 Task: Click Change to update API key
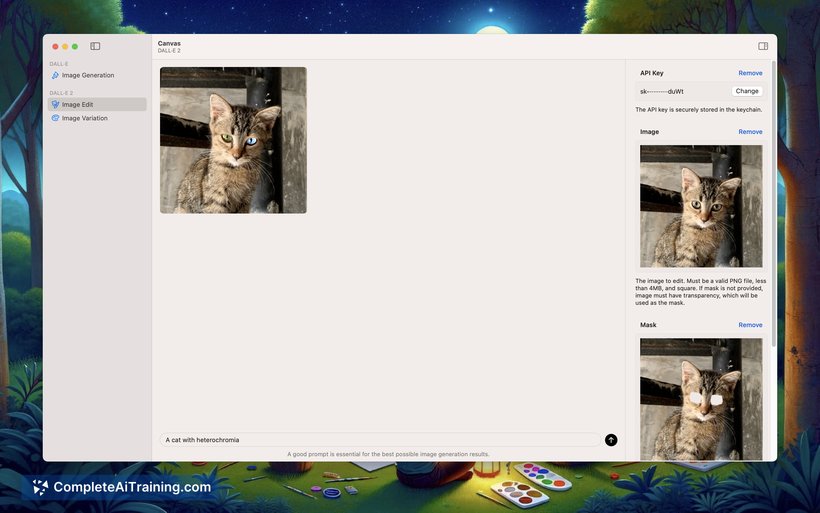click(747, 91)
